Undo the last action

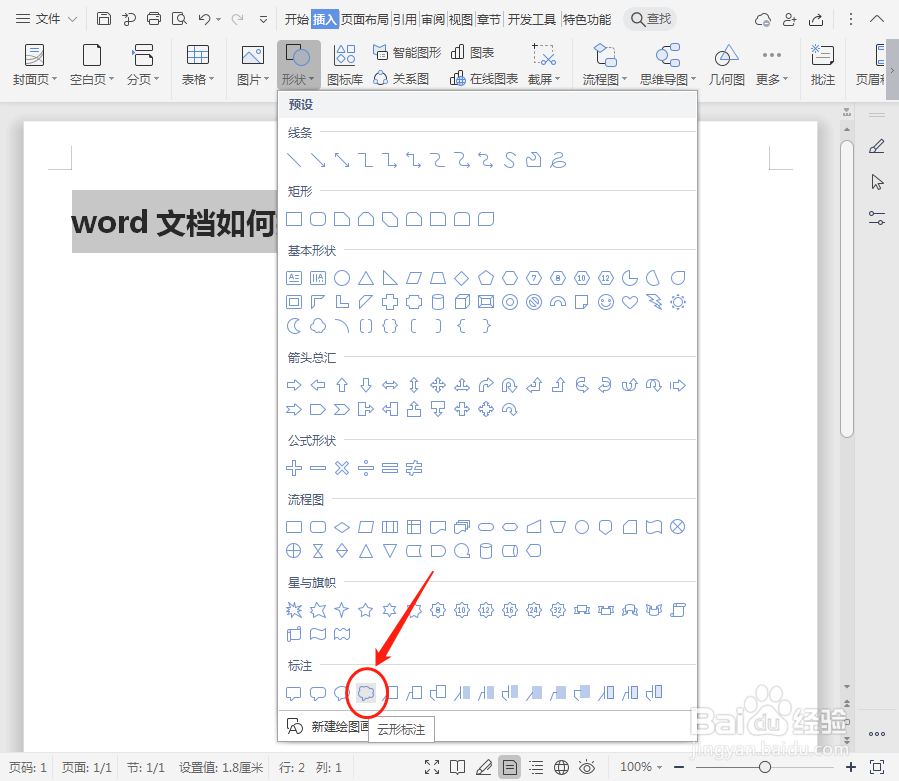click(204, 19)
